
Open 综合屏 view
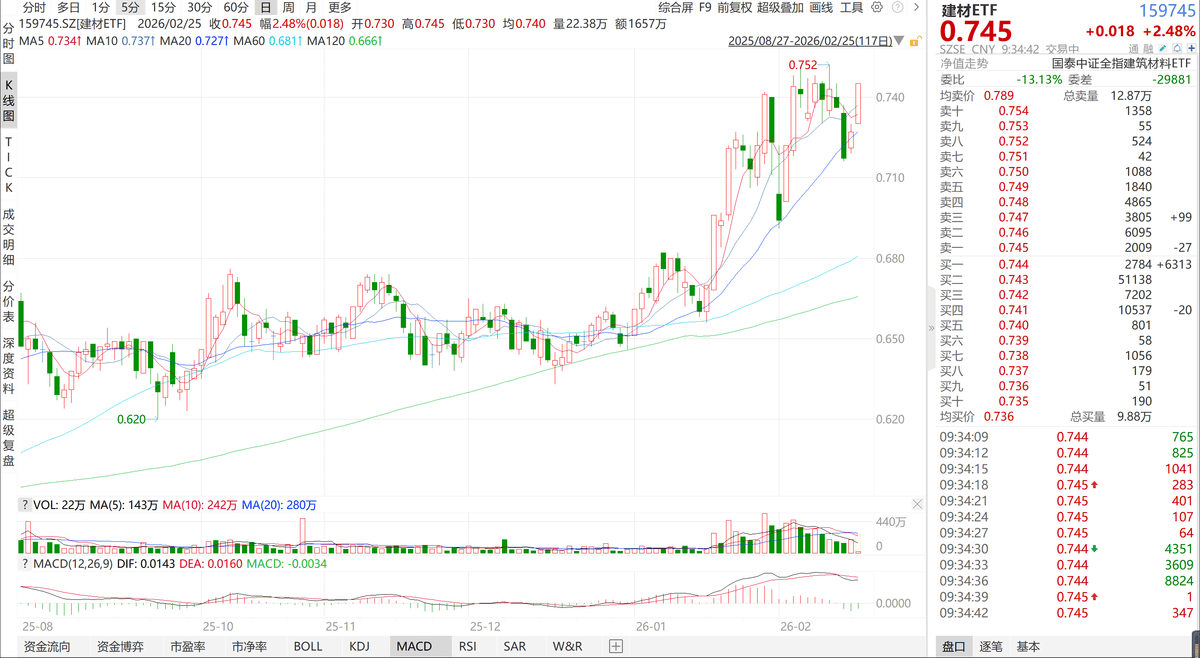[x=678, y=7]
